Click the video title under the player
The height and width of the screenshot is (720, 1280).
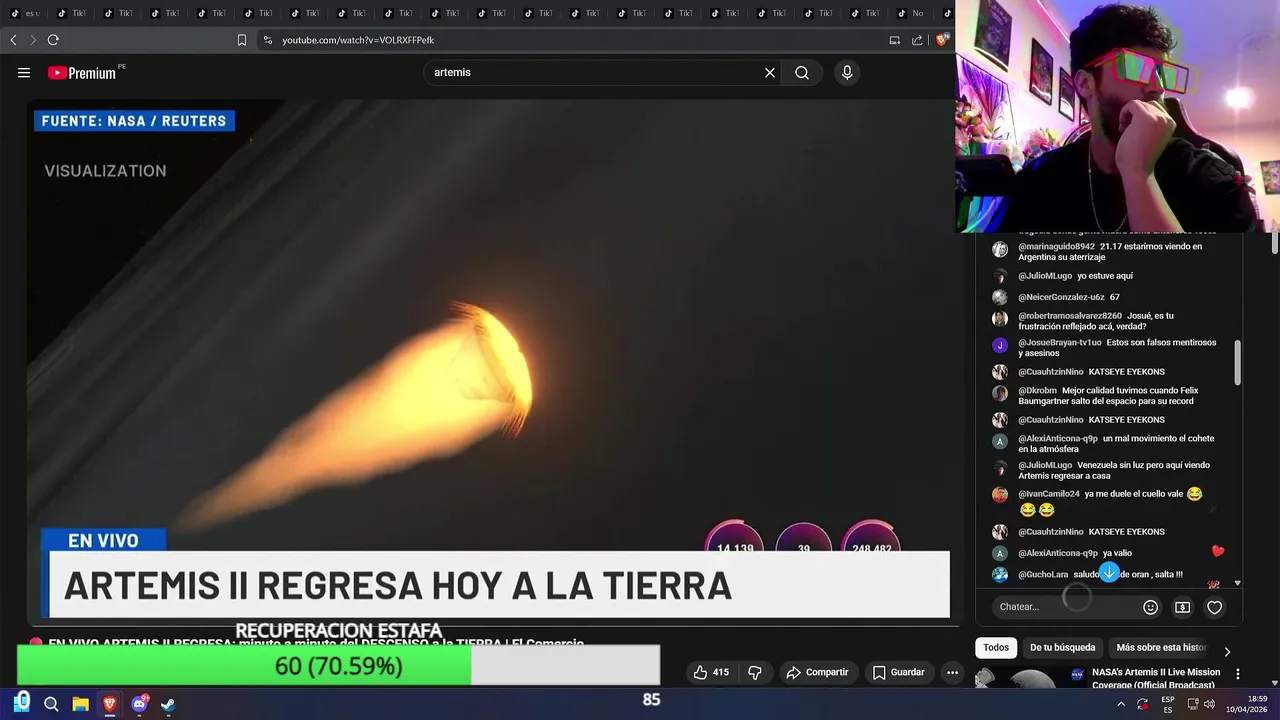(x=315, y=644)
